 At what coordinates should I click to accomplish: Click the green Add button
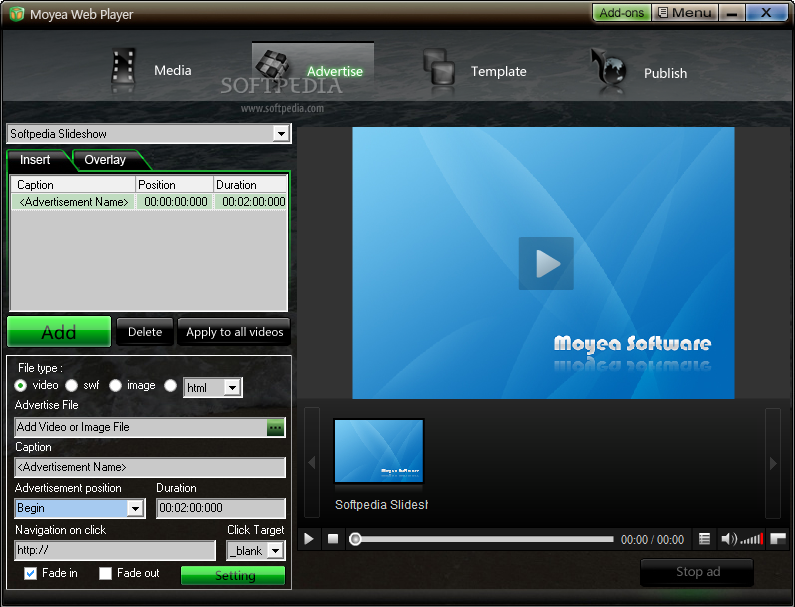pyautogui.click(x=59, y=332)
